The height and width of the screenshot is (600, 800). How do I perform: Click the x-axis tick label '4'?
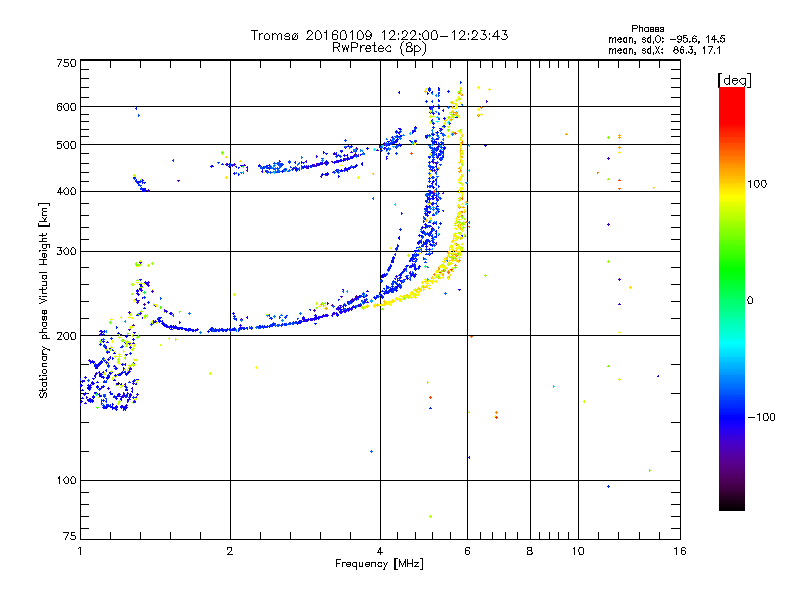380,552
